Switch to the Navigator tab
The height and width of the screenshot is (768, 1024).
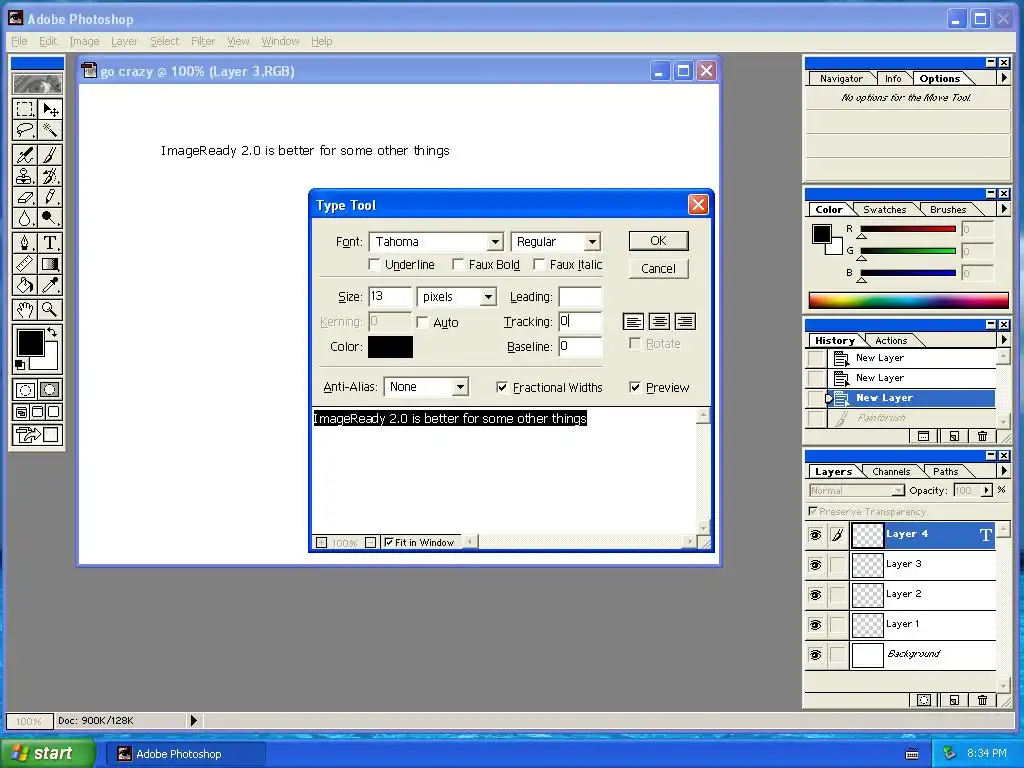click(841, 78)
